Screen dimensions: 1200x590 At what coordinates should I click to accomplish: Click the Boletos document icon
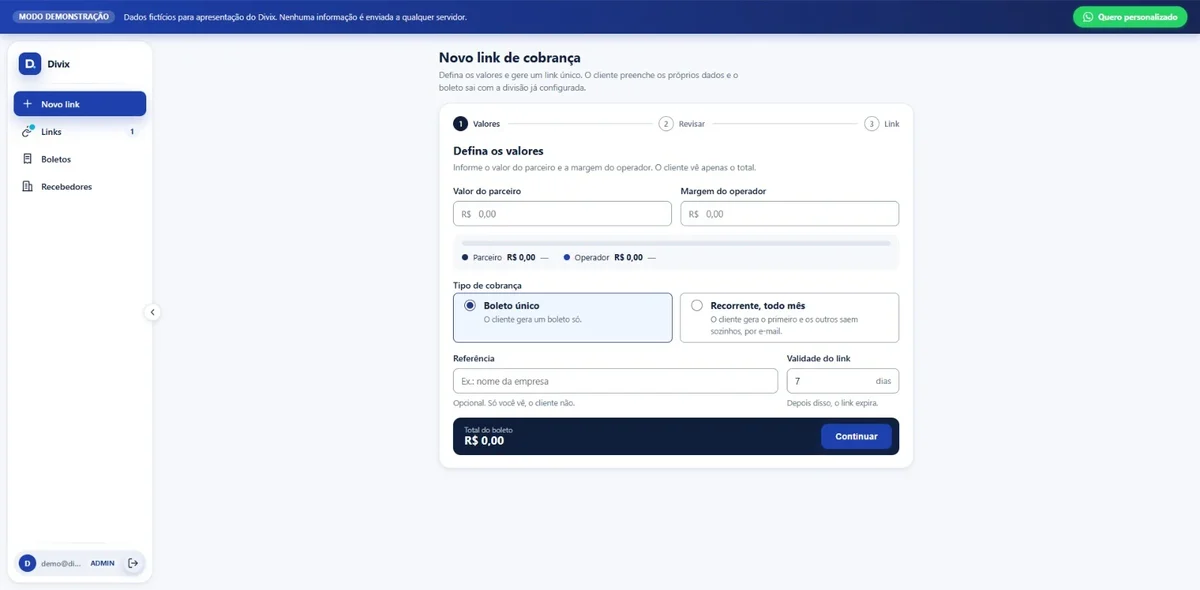[x=28, y=159]
